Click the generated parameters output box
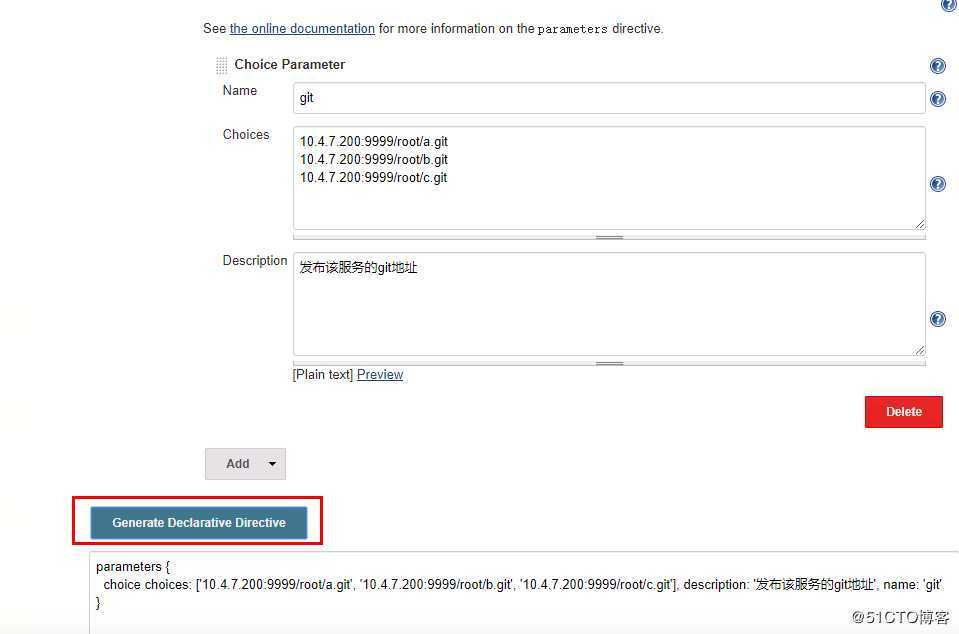 coord(524,592)
